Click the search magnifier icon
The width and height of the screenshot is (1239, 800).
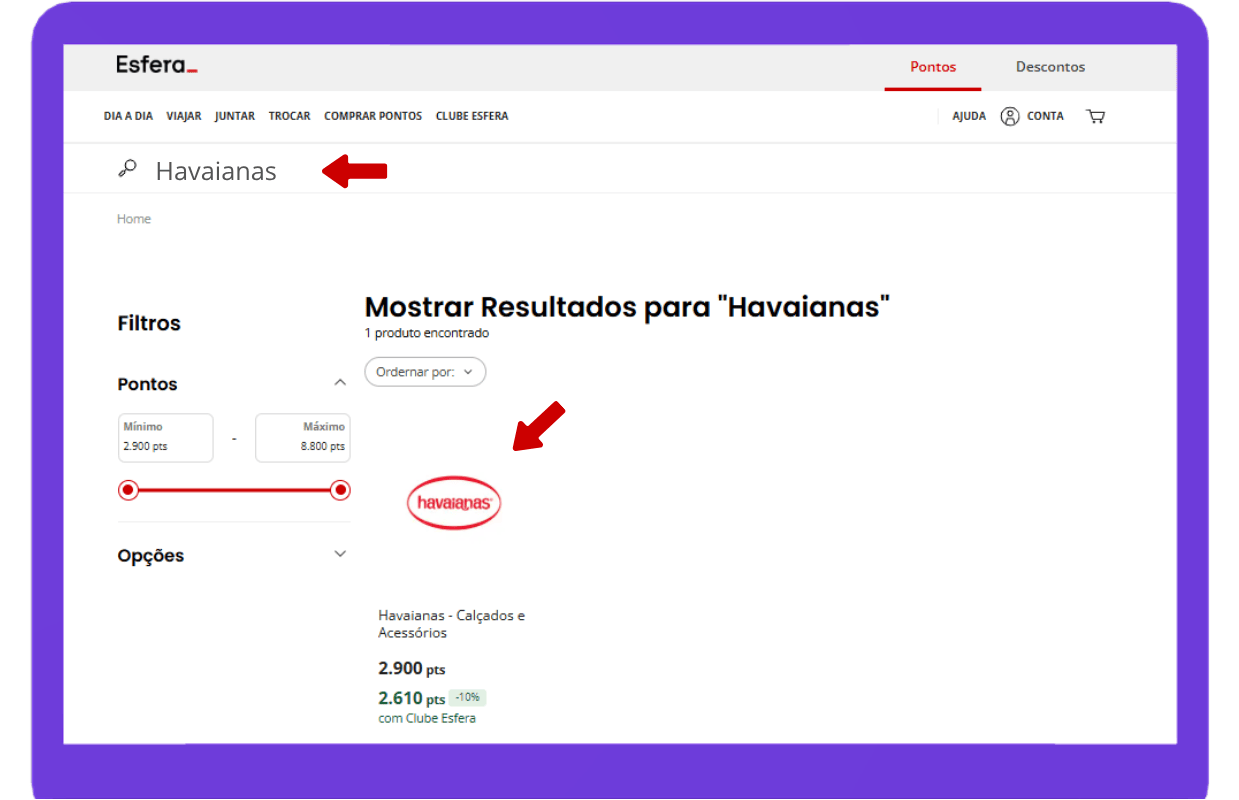(127, 169)
